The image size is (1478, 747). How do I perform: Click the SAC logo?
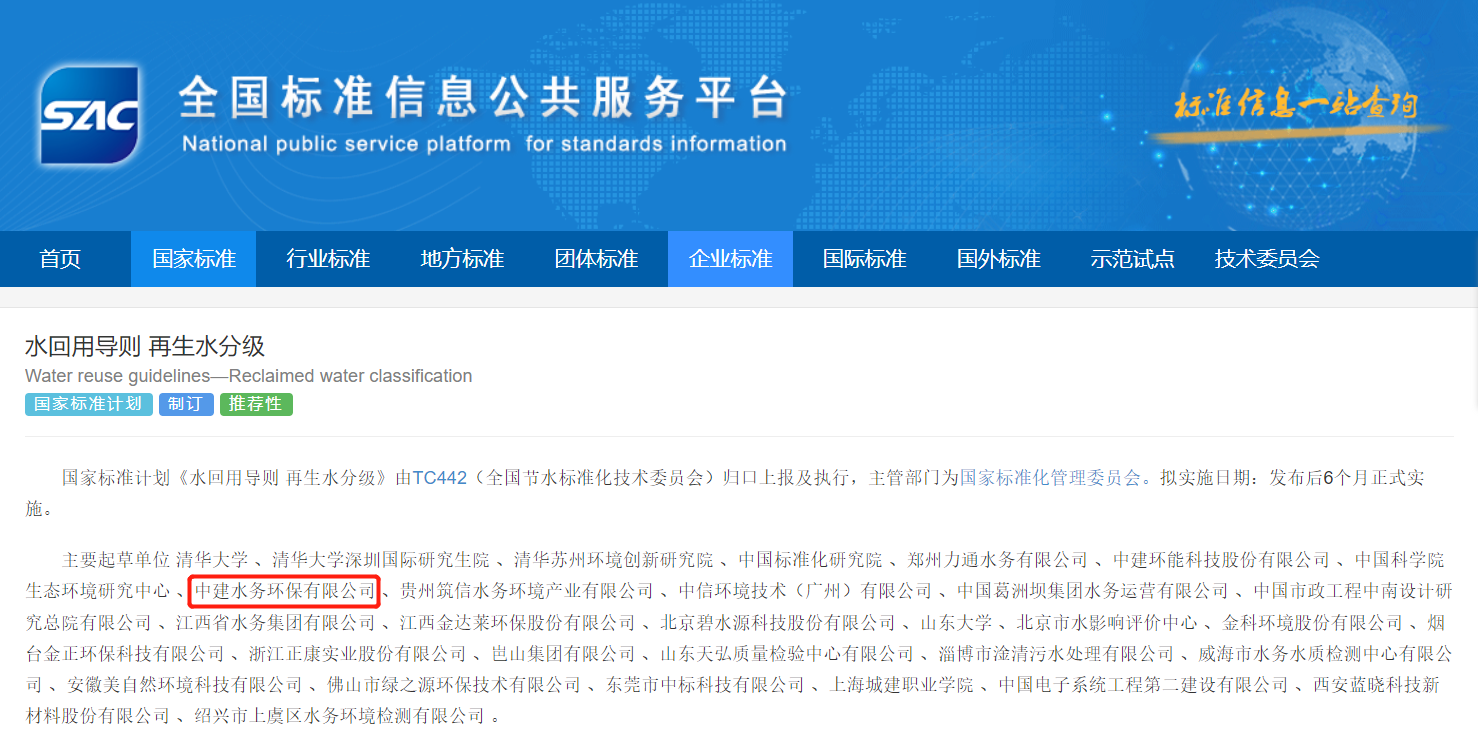[x=89, y=115]
